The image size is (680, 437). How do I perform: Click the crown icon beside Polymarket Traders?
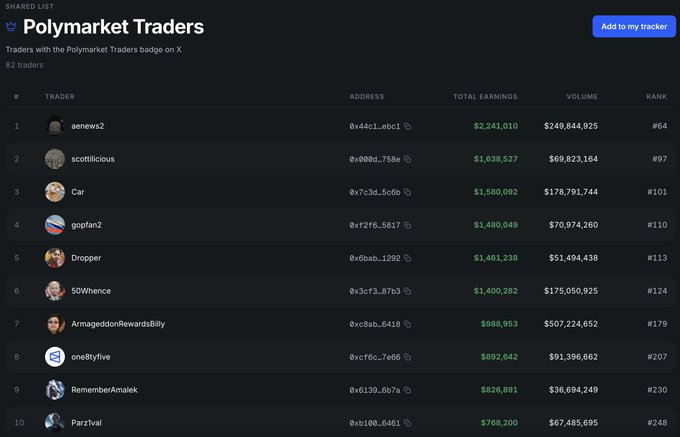(x=11, y=26)
